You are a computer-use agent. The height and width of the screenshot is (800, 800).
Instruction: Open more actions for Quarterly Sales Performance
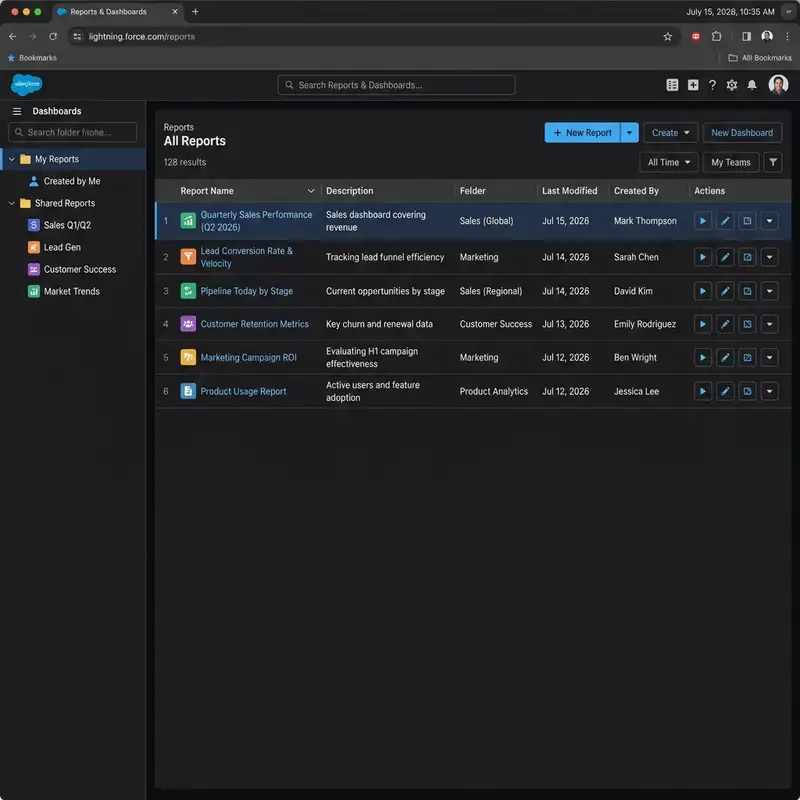(769, 221)
